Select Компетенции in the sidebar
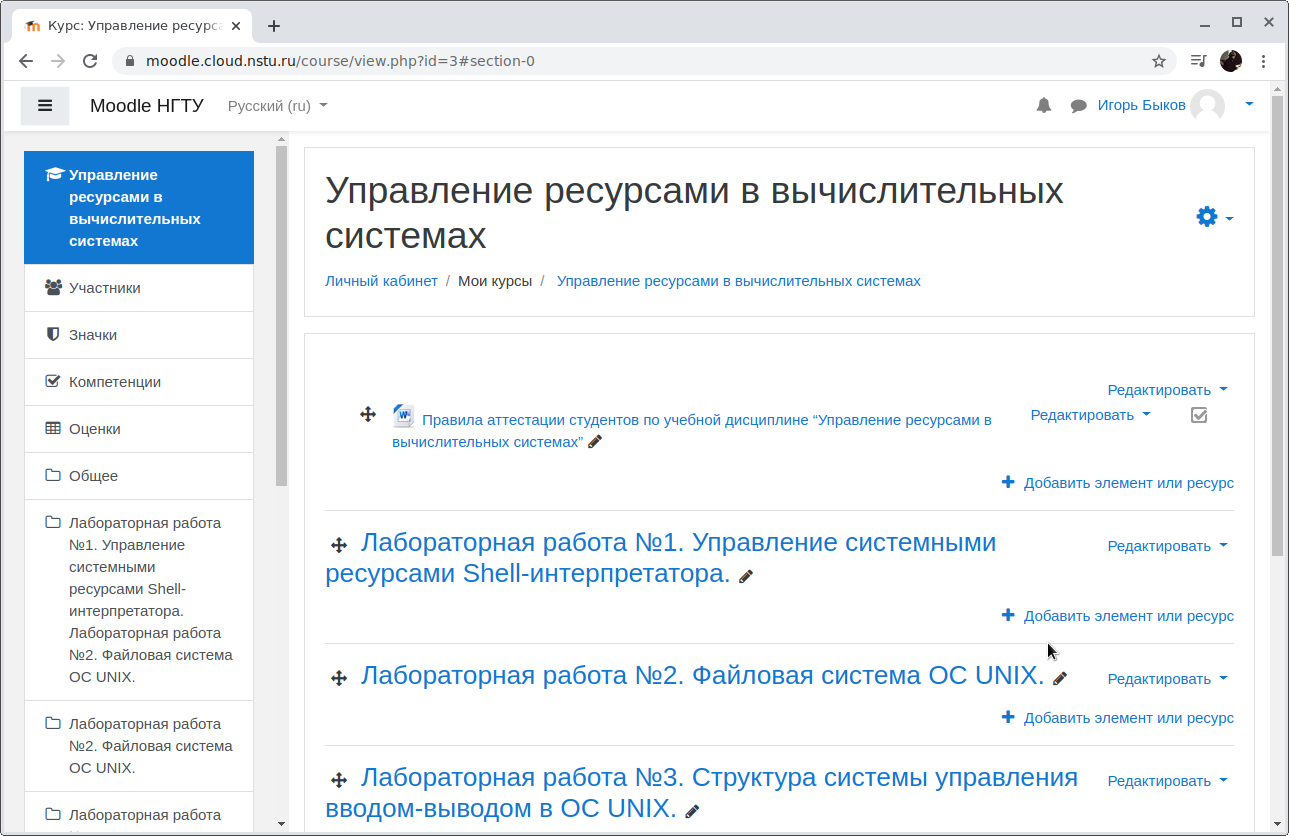This screenshot has height=836, width=1289. pyautogui.click(x=139, y=382)
